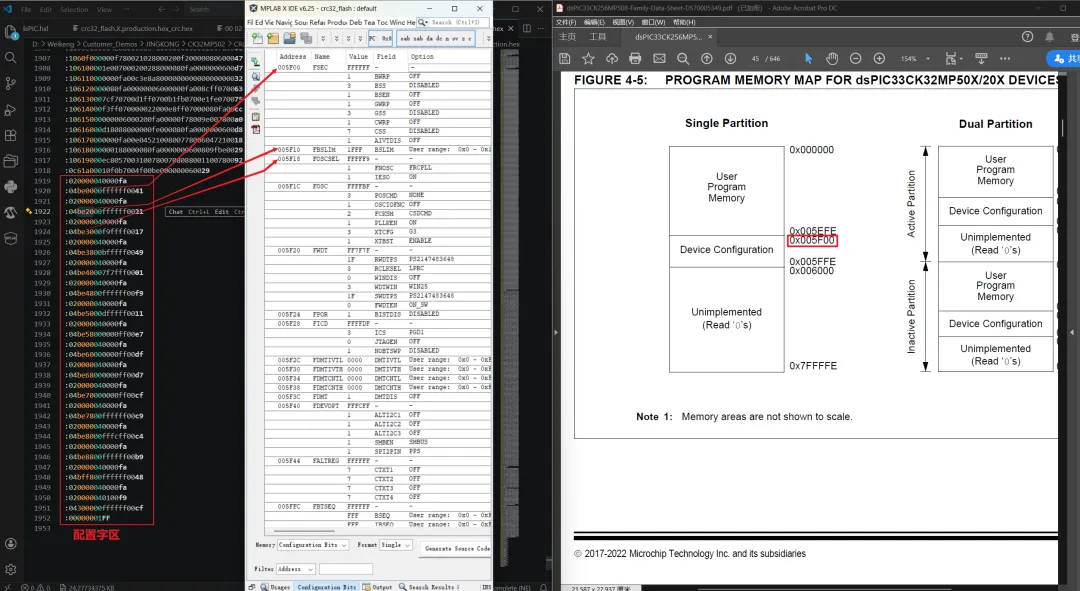Navigate back in VS Code title bar

coord(161,10)
